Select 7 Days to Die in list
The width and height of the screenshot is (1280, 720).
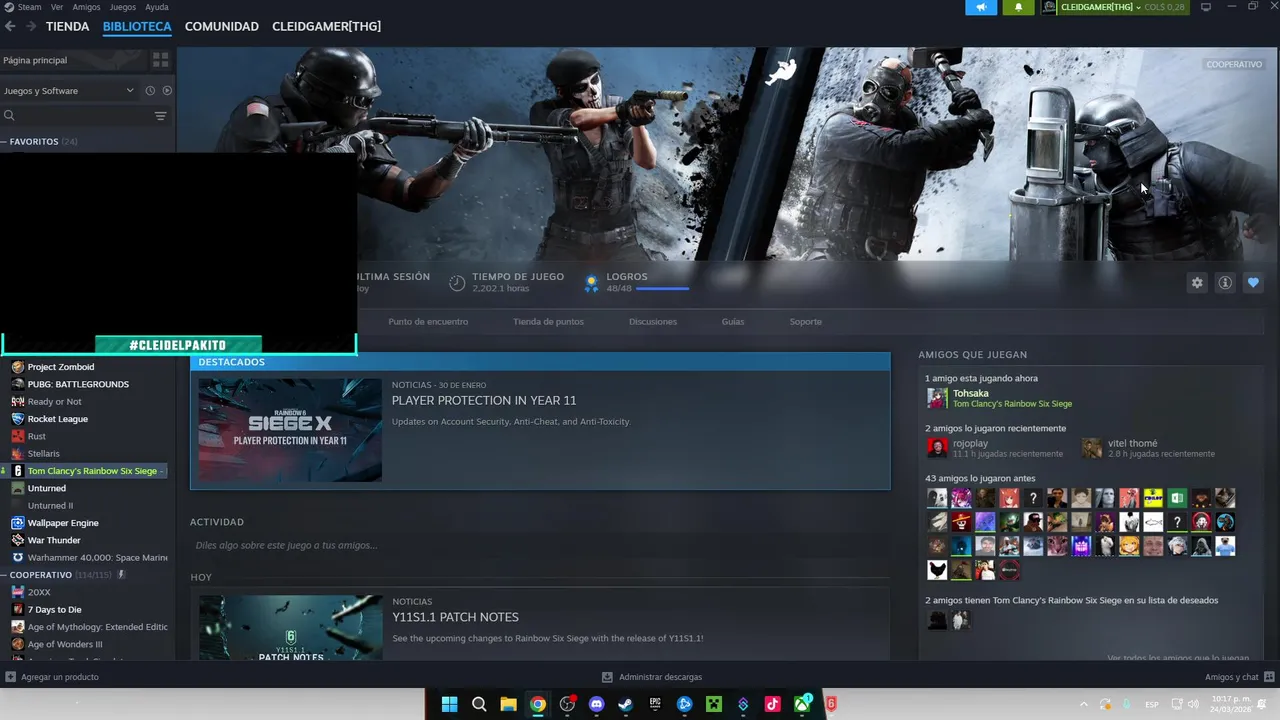[55, 610]
